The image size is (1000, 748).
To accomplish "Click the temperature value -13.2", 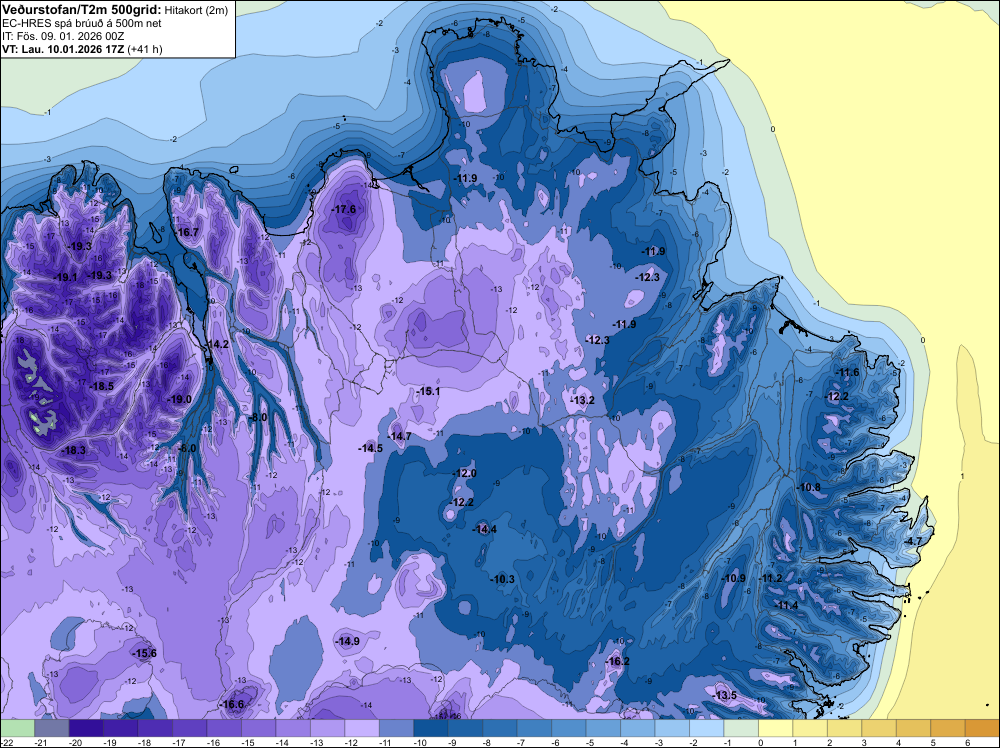I will (582, 400).
